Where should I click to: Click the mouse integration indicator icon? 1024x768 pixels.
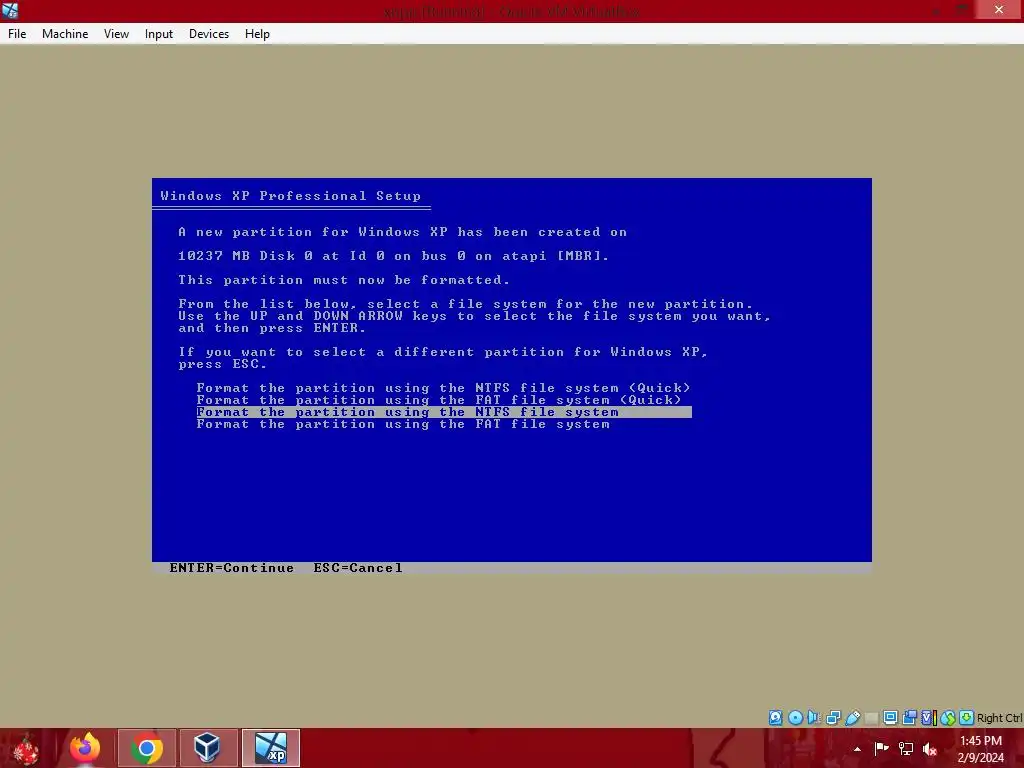pyautogui.click(x=948, y=718)
